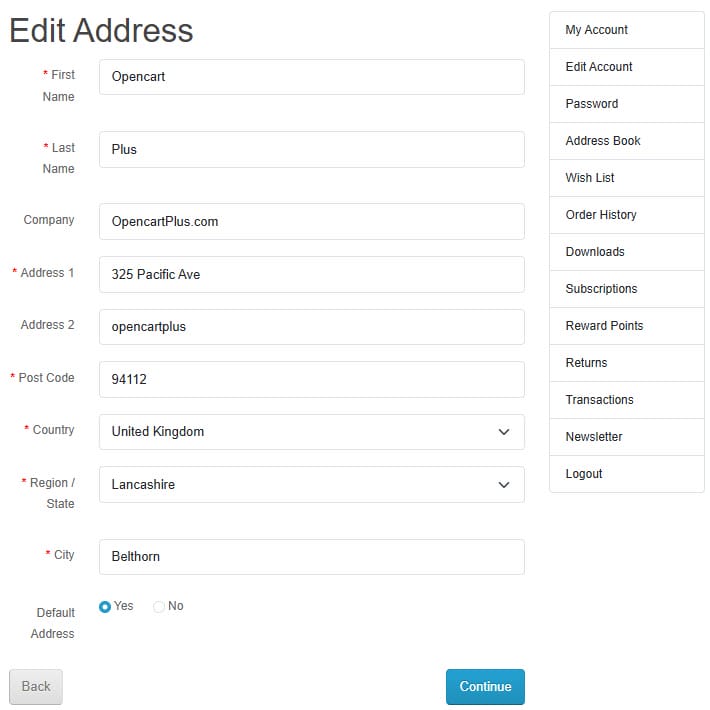View Order History in the sidebar
This screenshot has width=710, height=710.
627,215
